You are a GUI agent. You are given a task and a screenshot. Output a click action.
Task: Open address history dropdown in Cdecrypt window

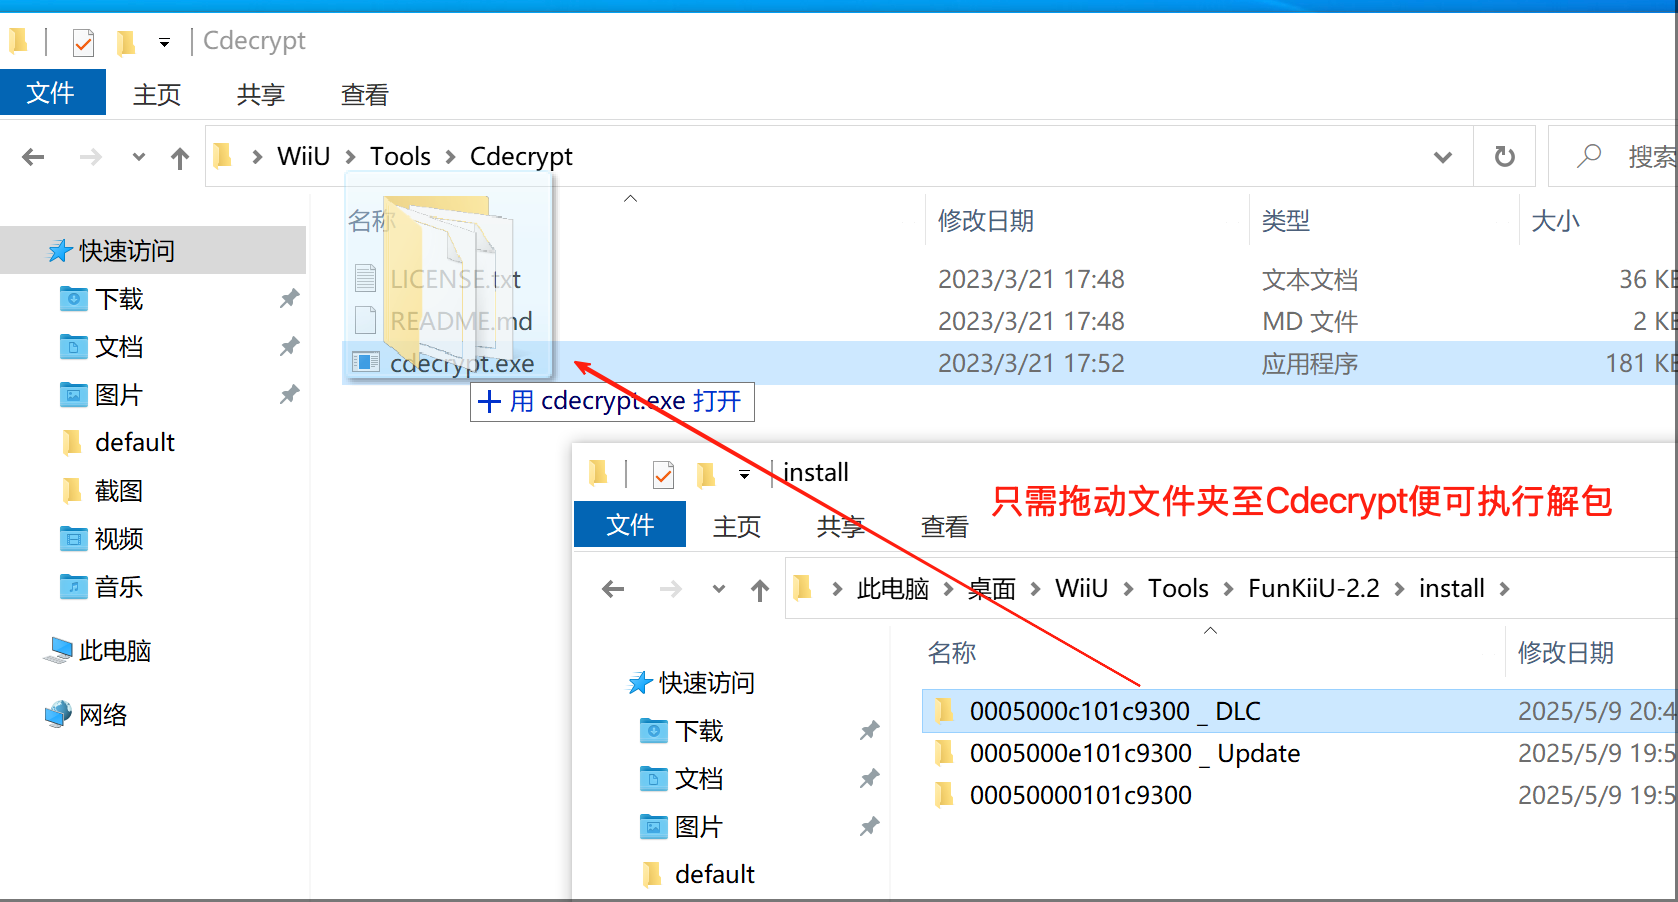point(1443,157)
